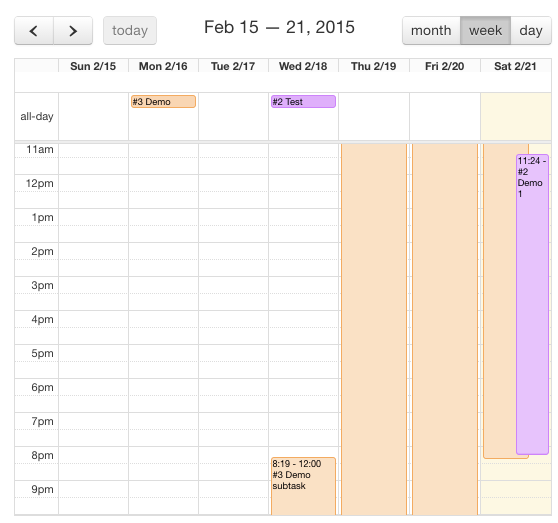Go to the next week with right arrow
The width and height of the screenshot is (558, 523).
pos(73,31)
